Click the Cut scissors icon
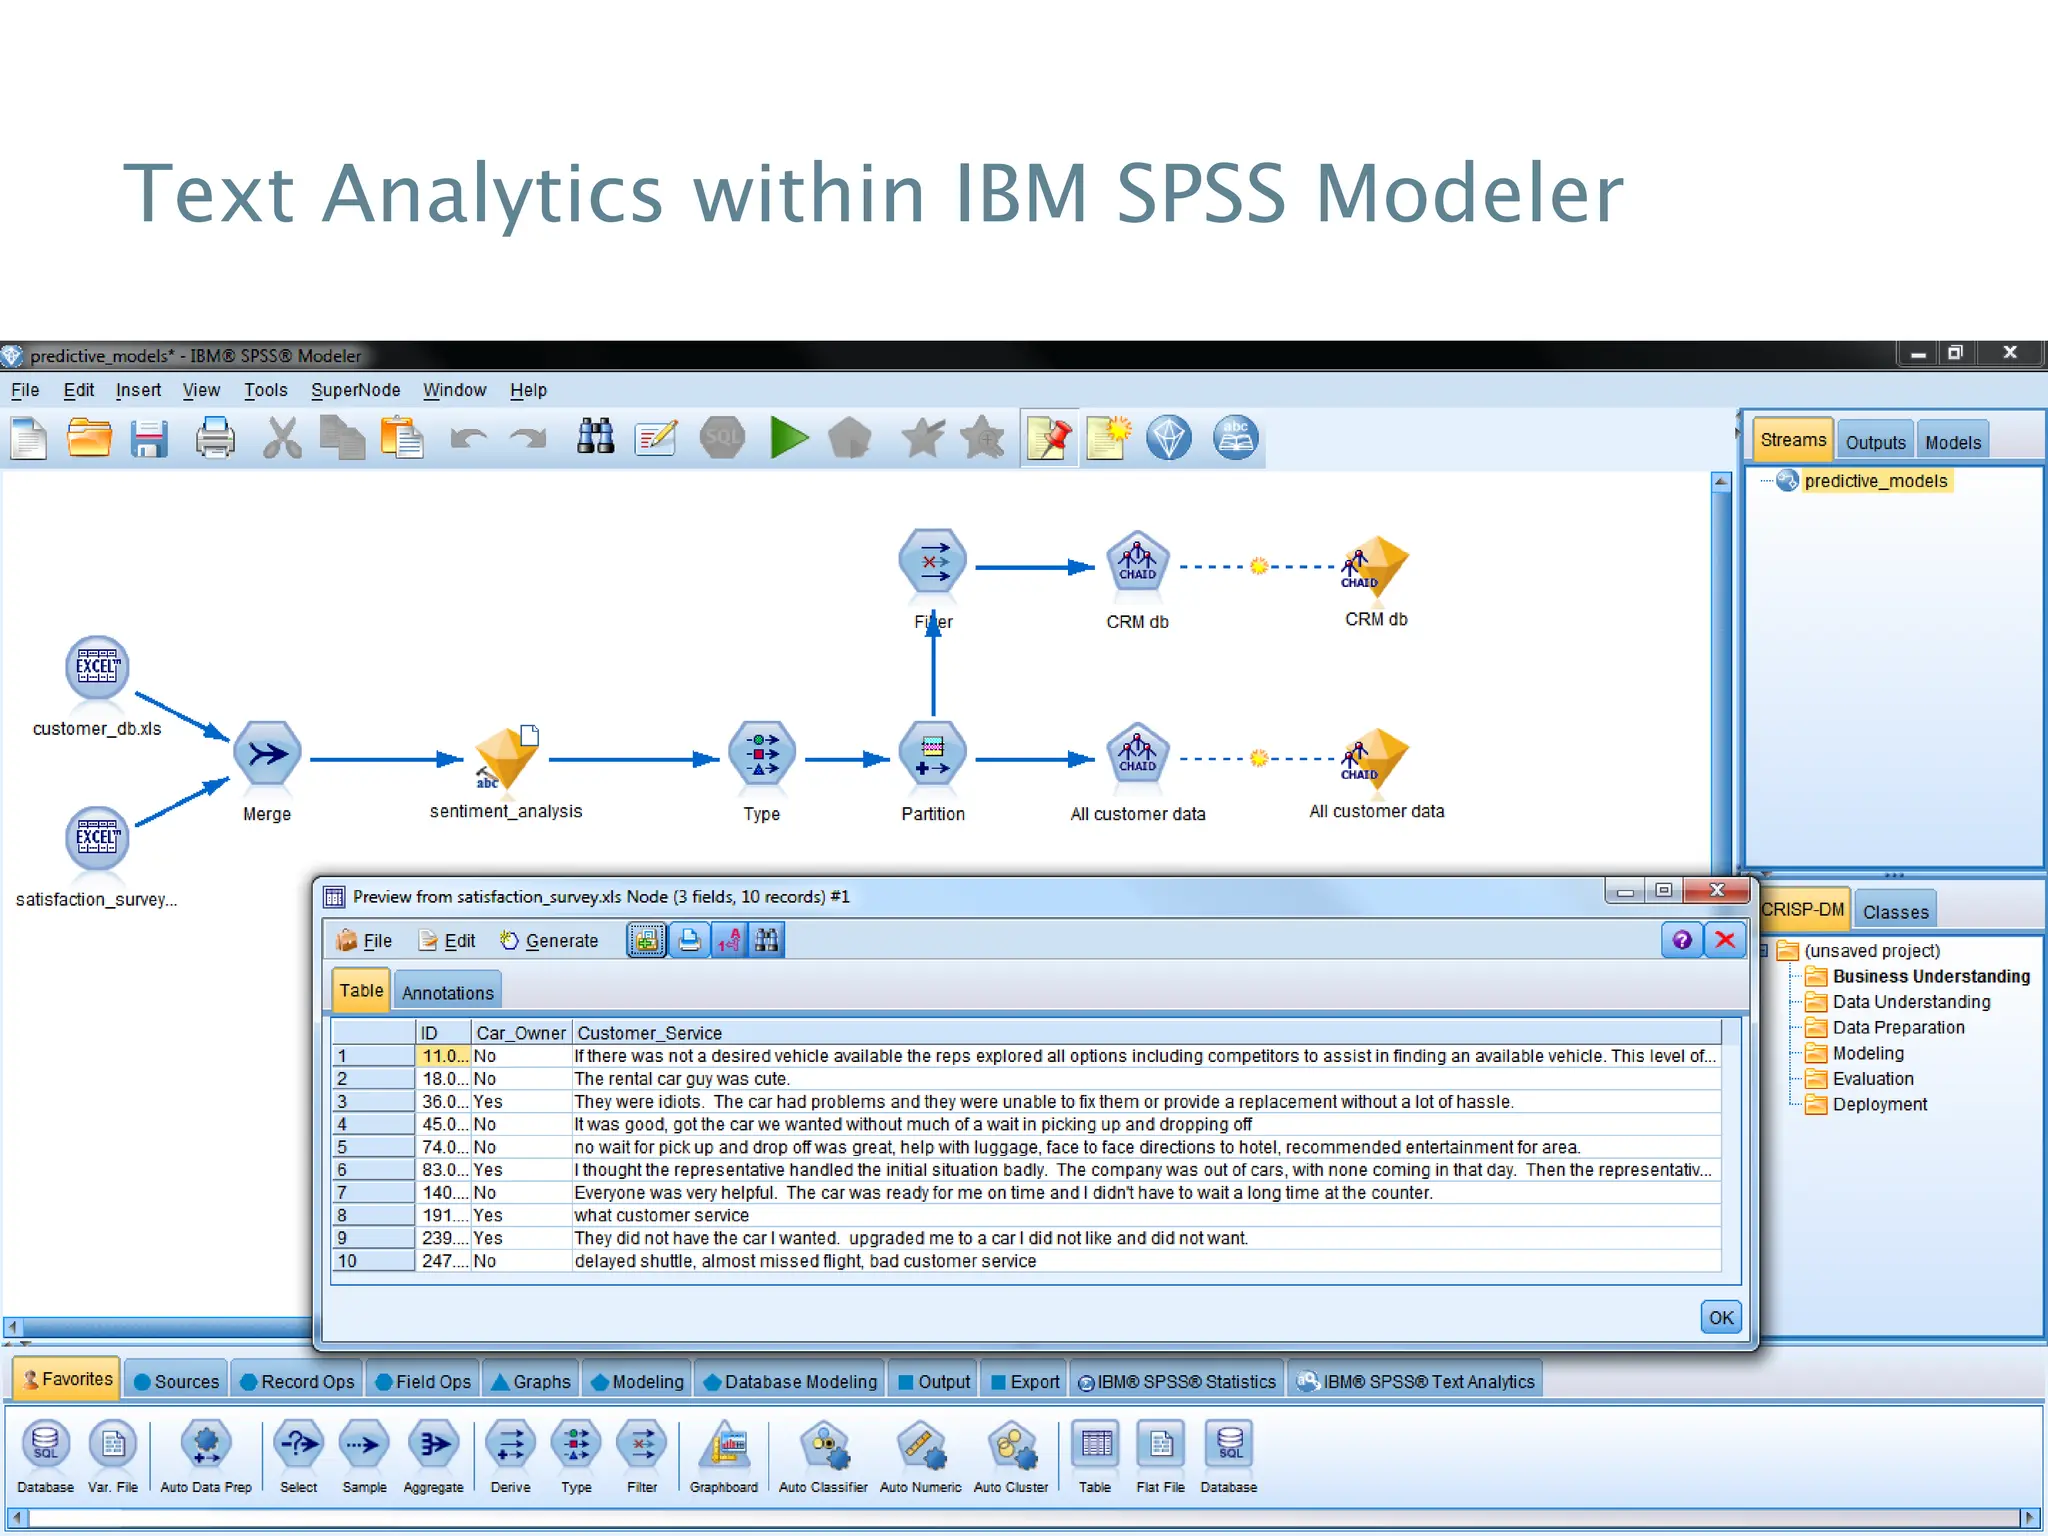The width and height of the screenshot is (2048, 1536). click(x=282, y=439)
